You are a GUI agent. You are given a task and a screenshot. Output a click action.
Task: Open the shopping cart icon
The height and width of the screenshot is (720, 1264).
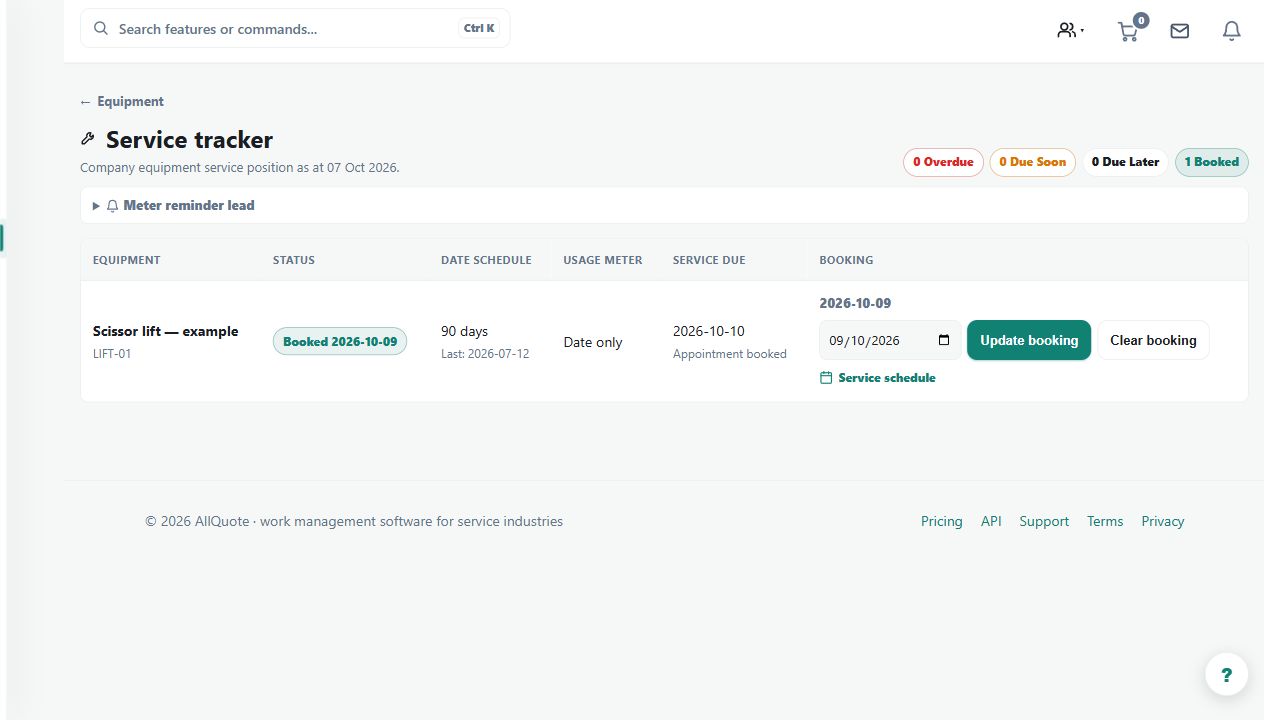(1128, 32)
